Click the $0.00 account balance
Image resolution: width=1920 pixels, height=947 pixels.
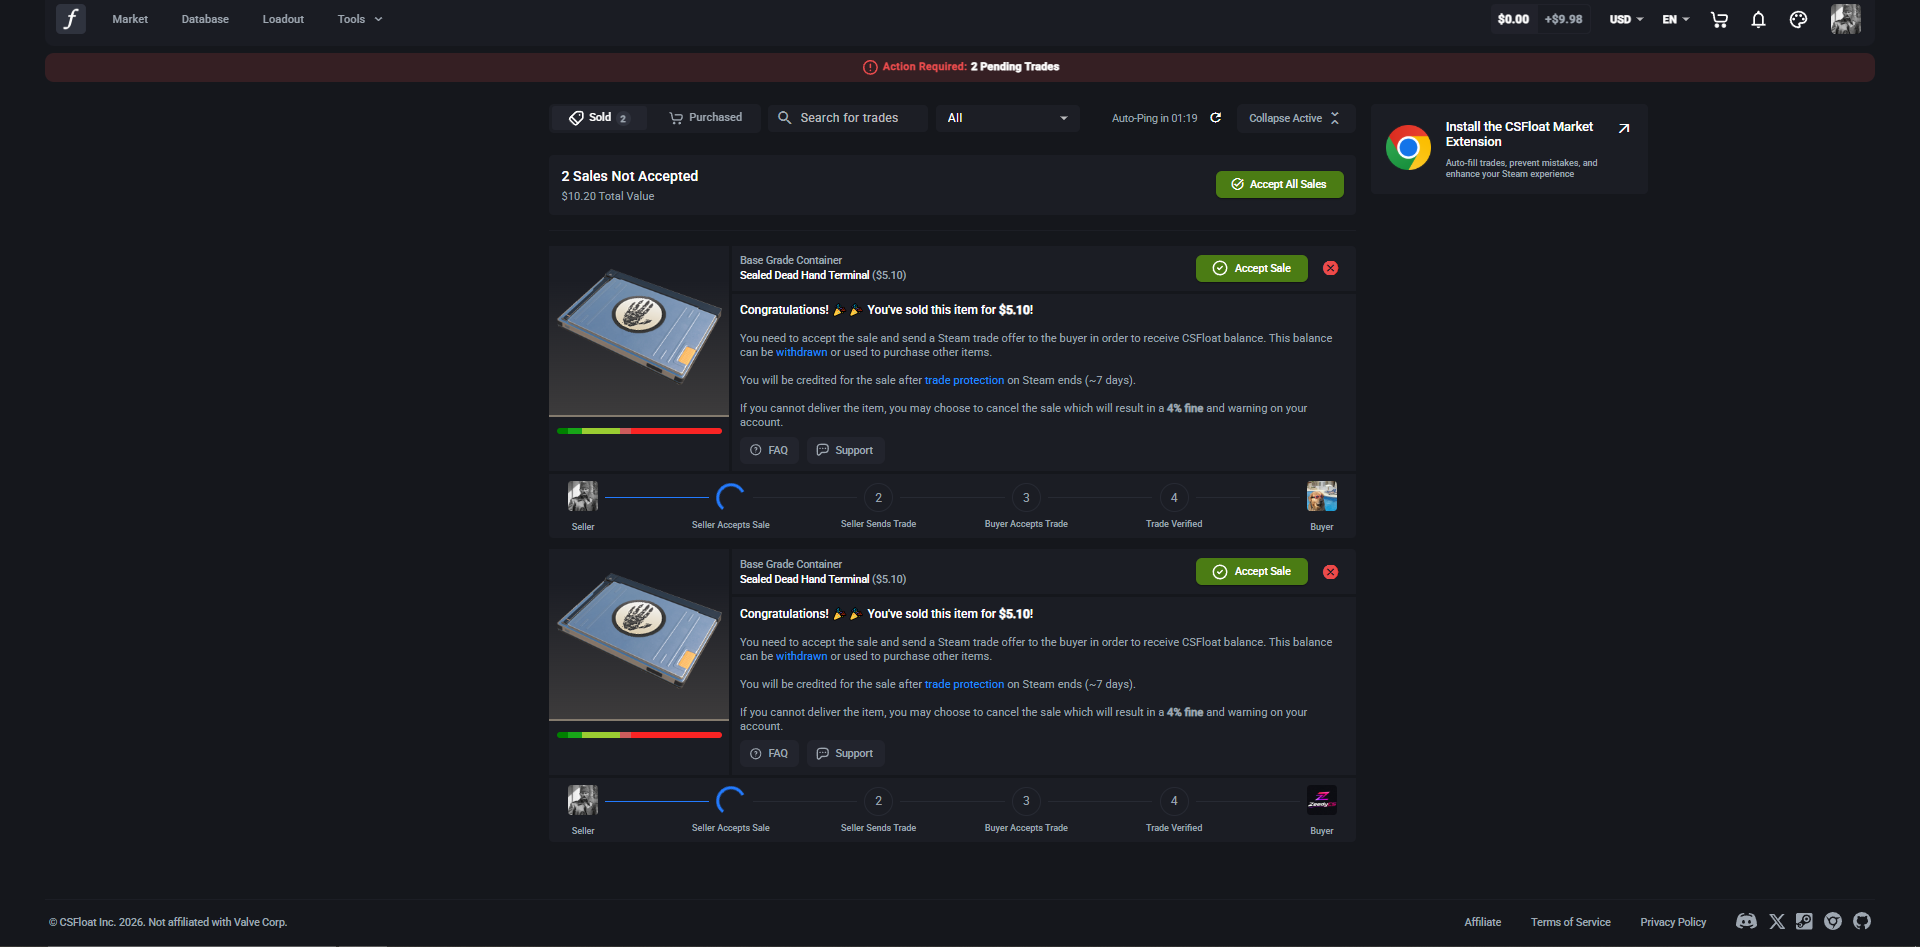pyautogui.click(x=1513, y=19)
